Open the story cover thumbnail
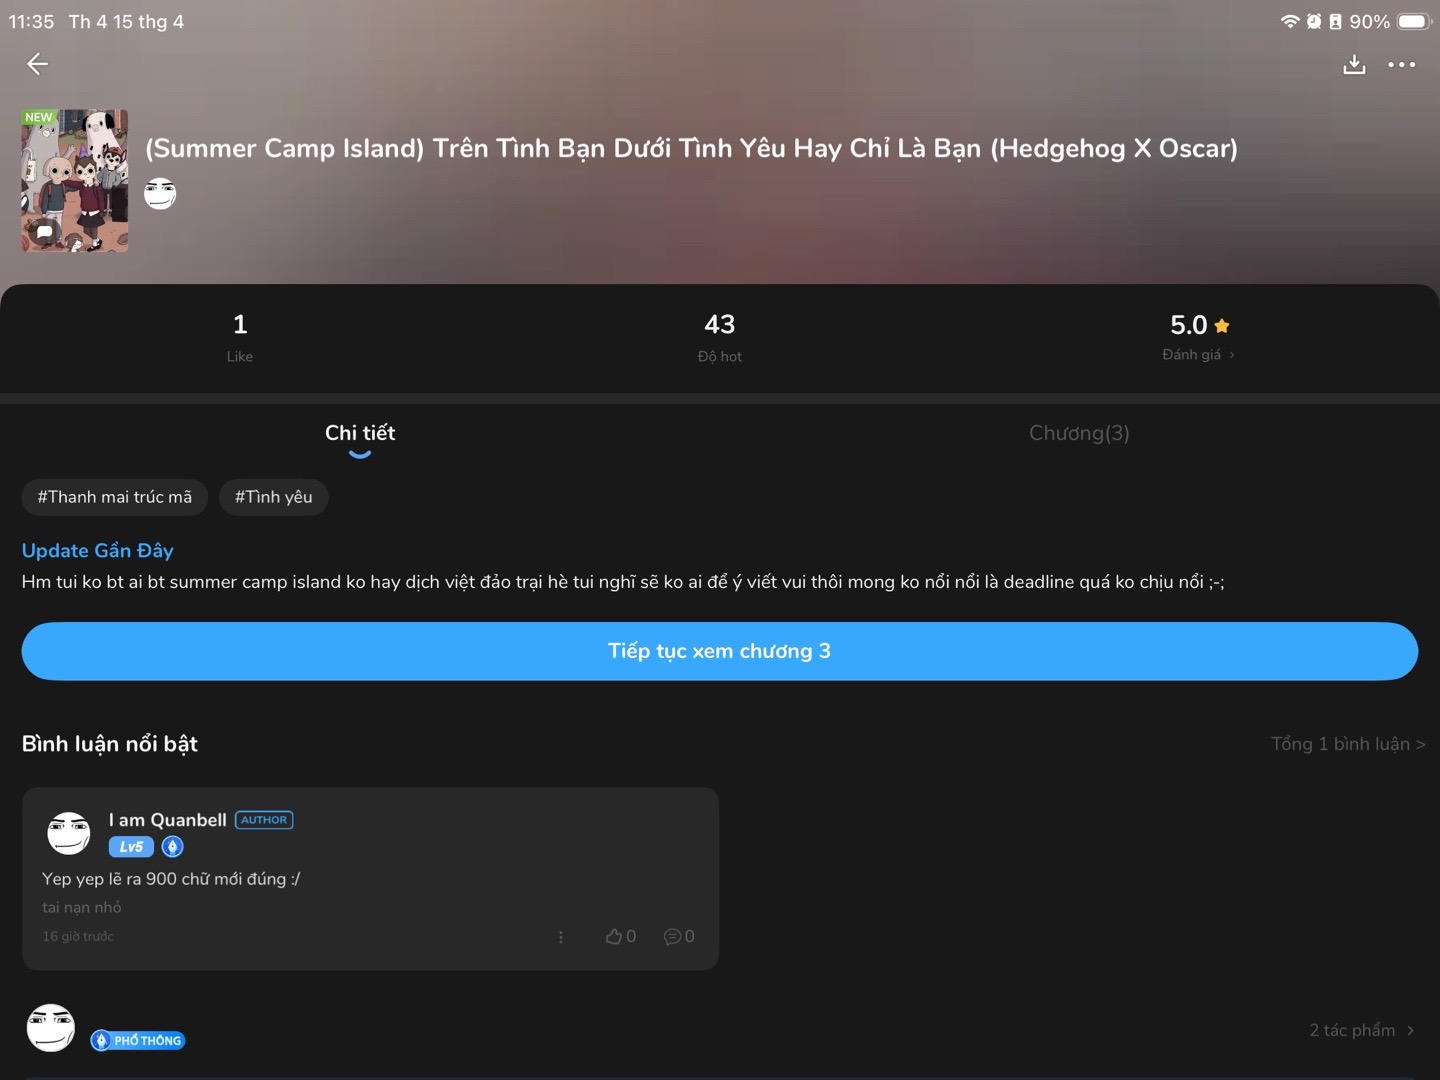This screenshot has width=1440, height=1080. (x=75, y=180)
